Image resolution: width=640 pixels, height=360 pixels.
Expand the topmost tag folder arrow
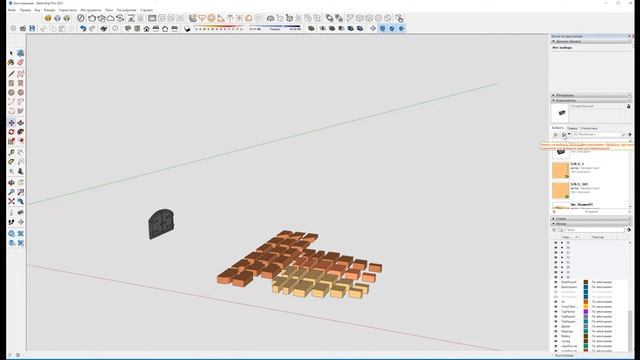[562, 242]
